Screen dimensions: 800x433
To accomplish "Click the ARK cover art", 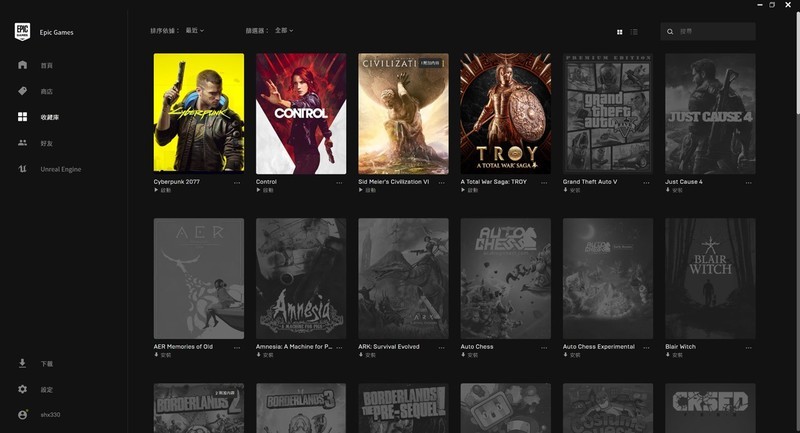I will coord(403,278).
